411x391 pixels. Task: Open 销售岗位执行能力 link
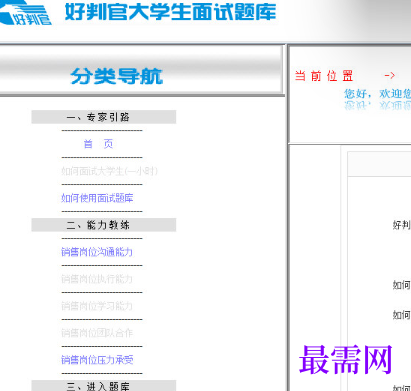click(97, 279)
